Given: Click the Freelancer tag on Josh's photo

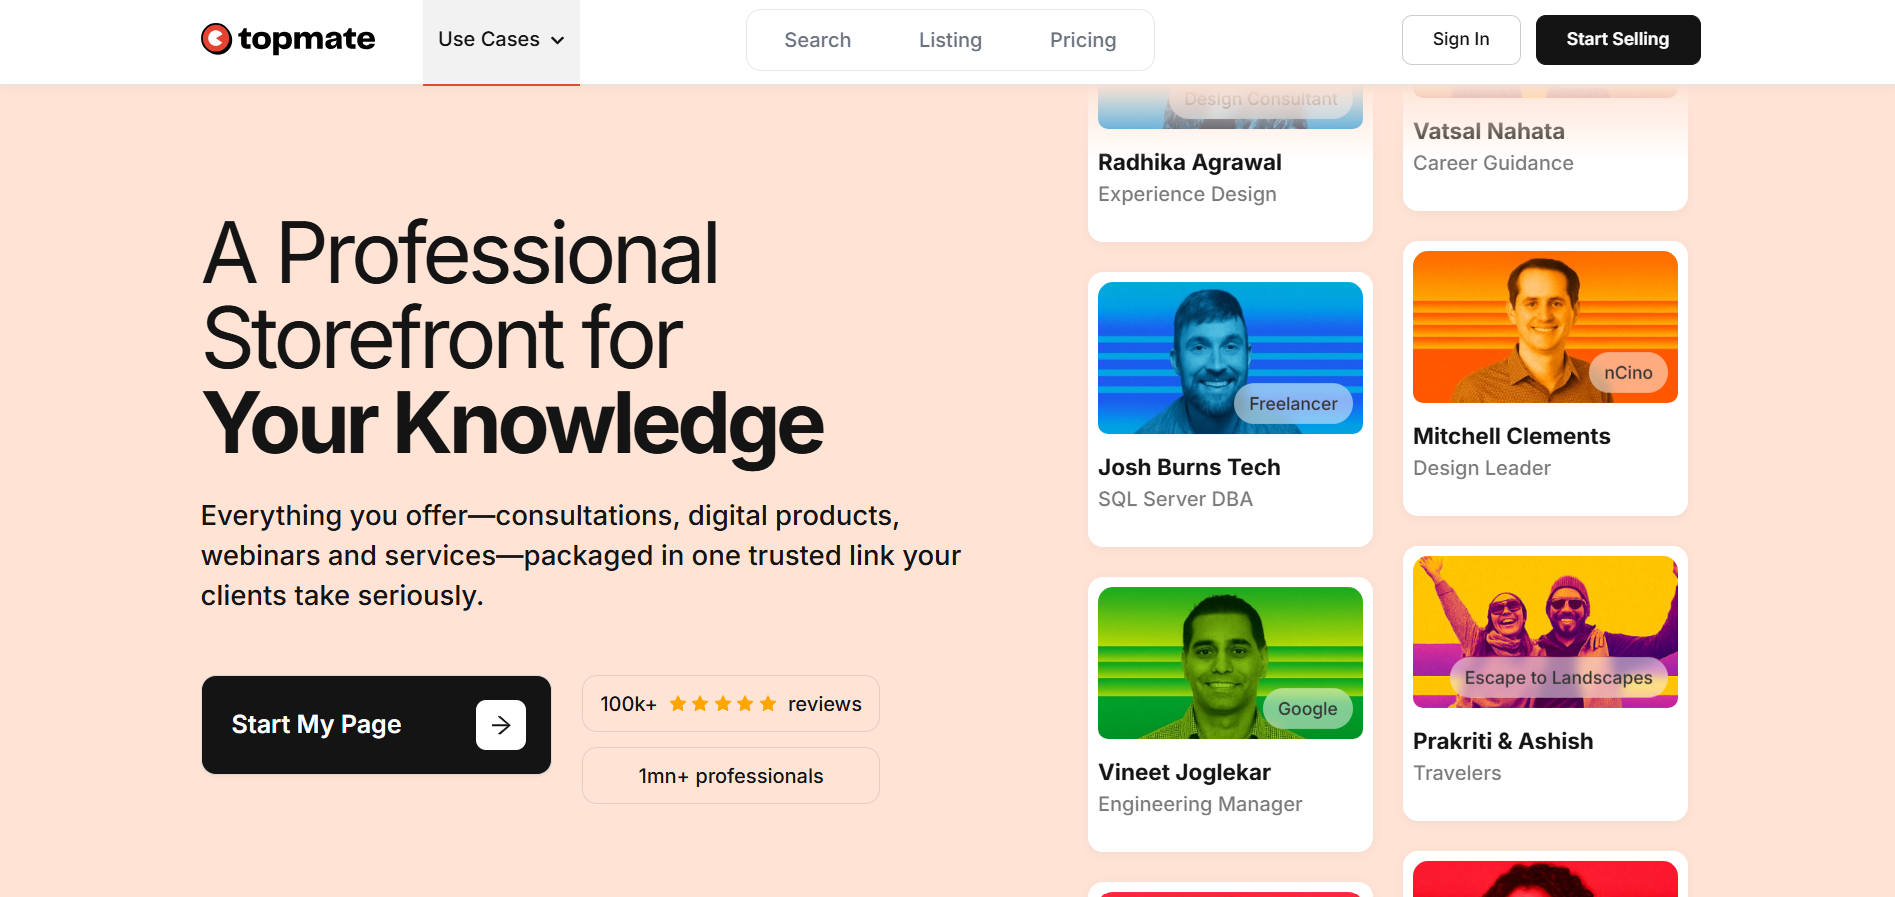Looking at the screenshot, I should tap(1293, 404).
